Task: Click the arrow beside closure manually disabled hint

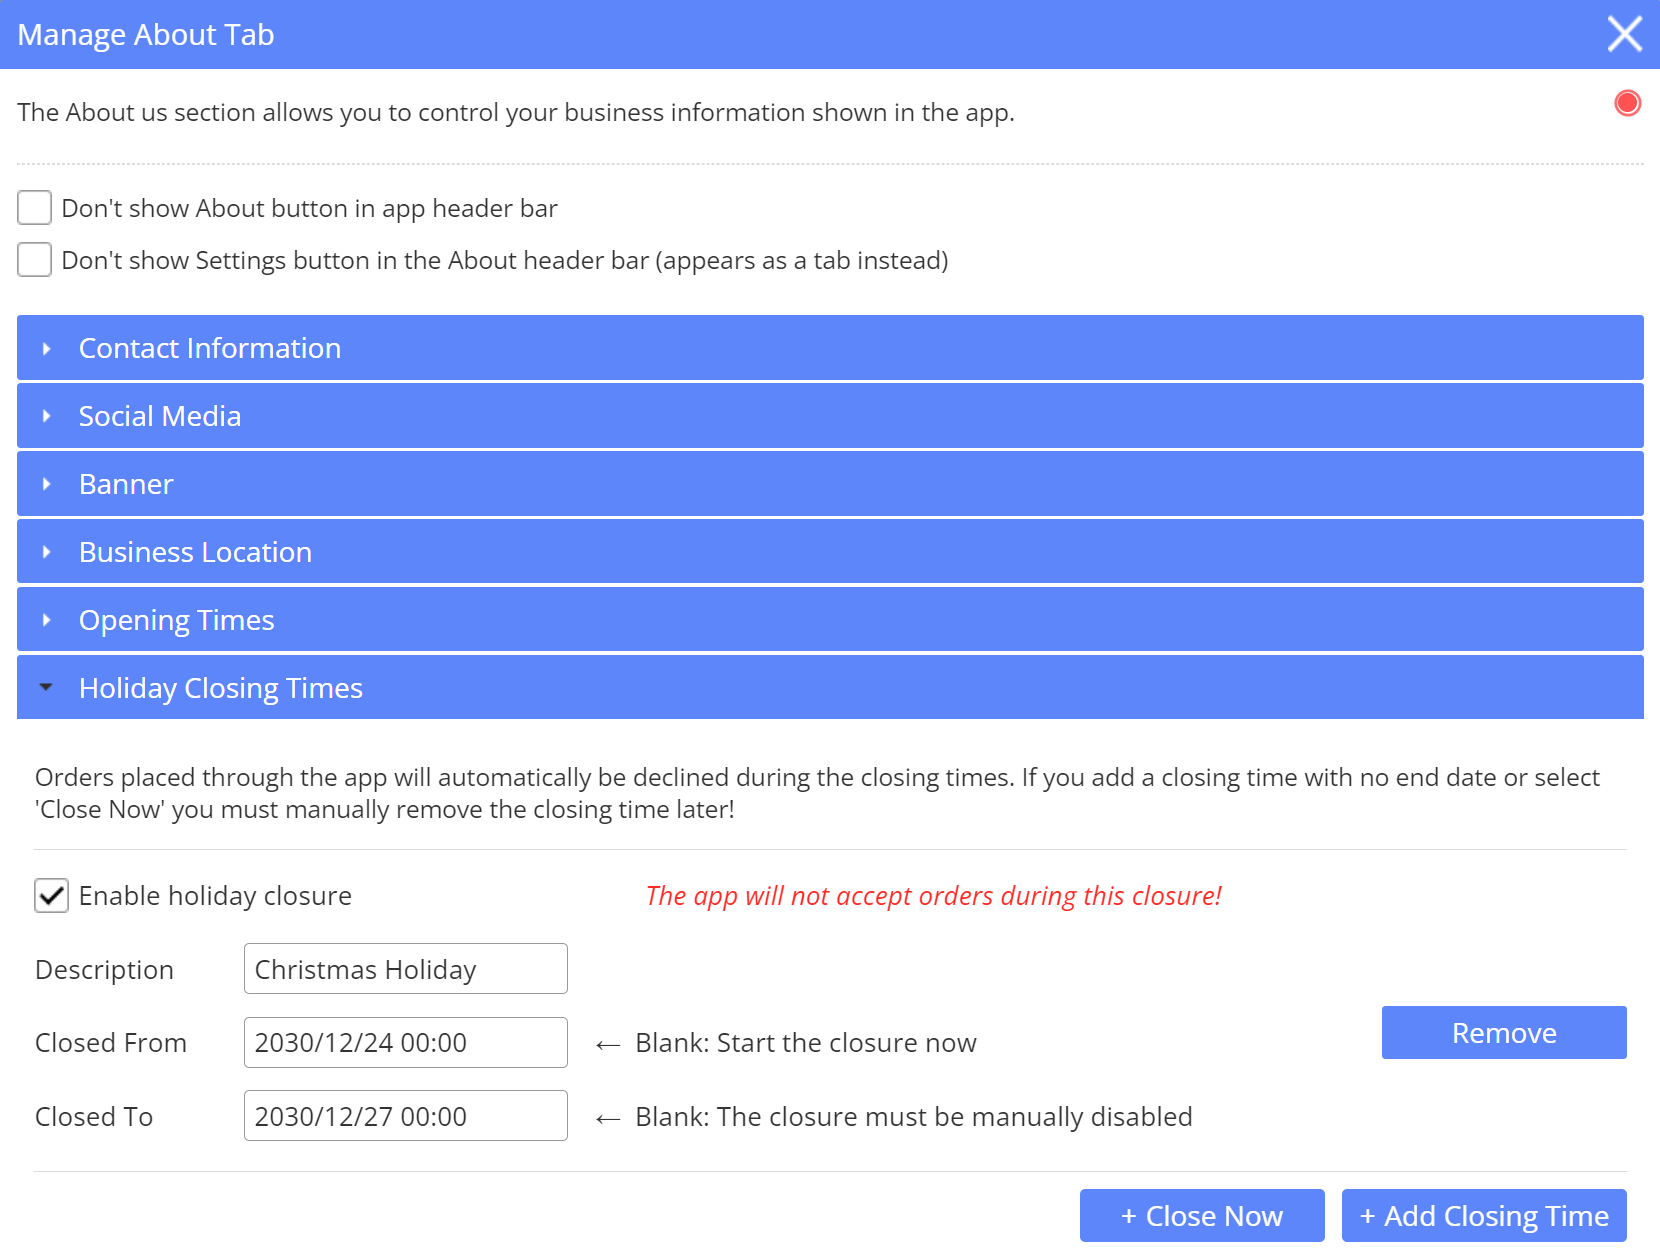Action: pyautogui.click(x=608, y=1118)
